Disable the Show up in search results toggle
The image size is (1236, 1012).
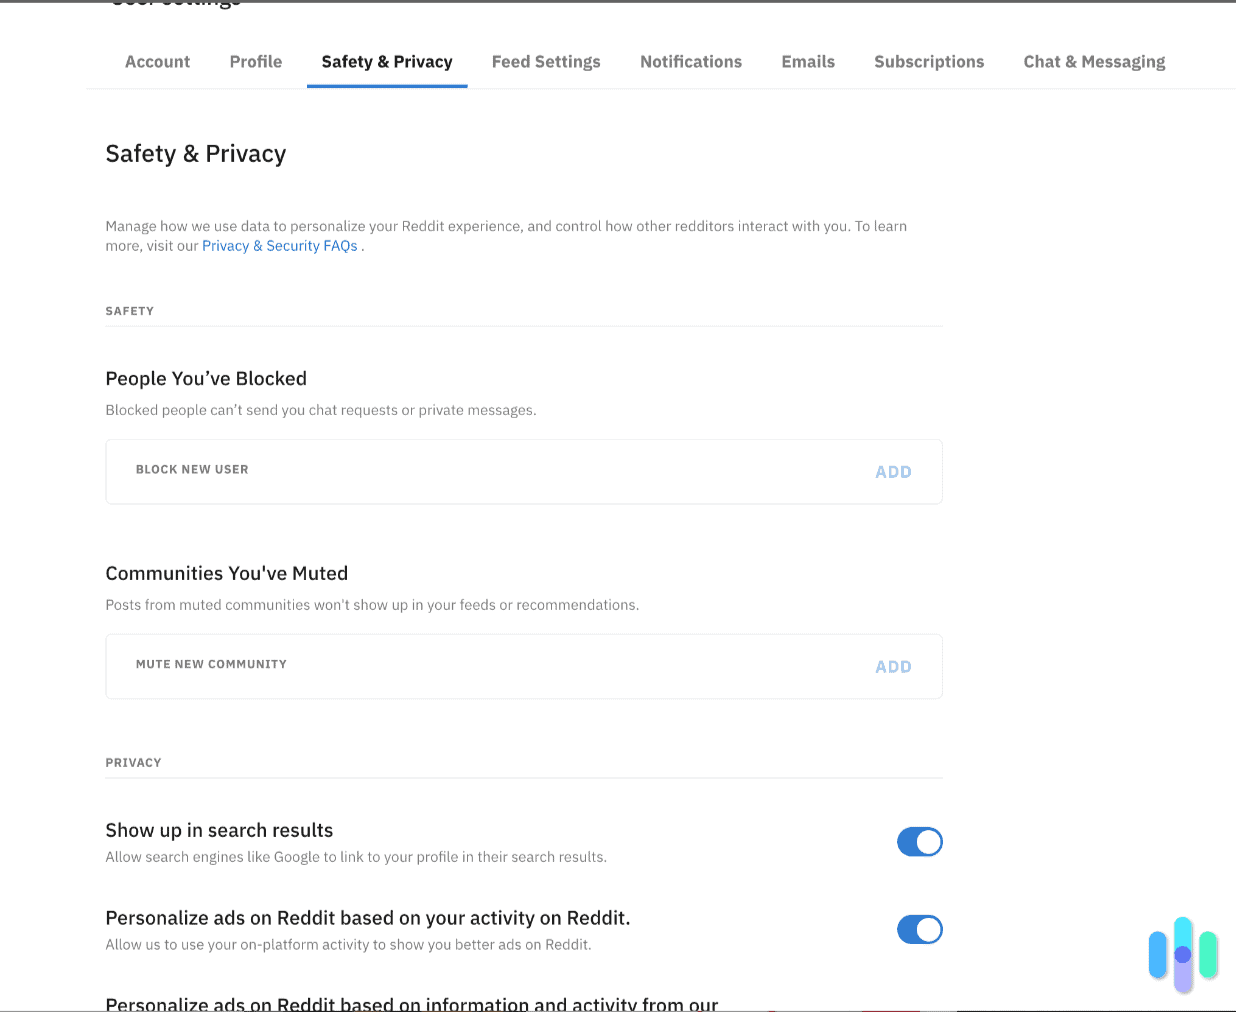[920, 841]
